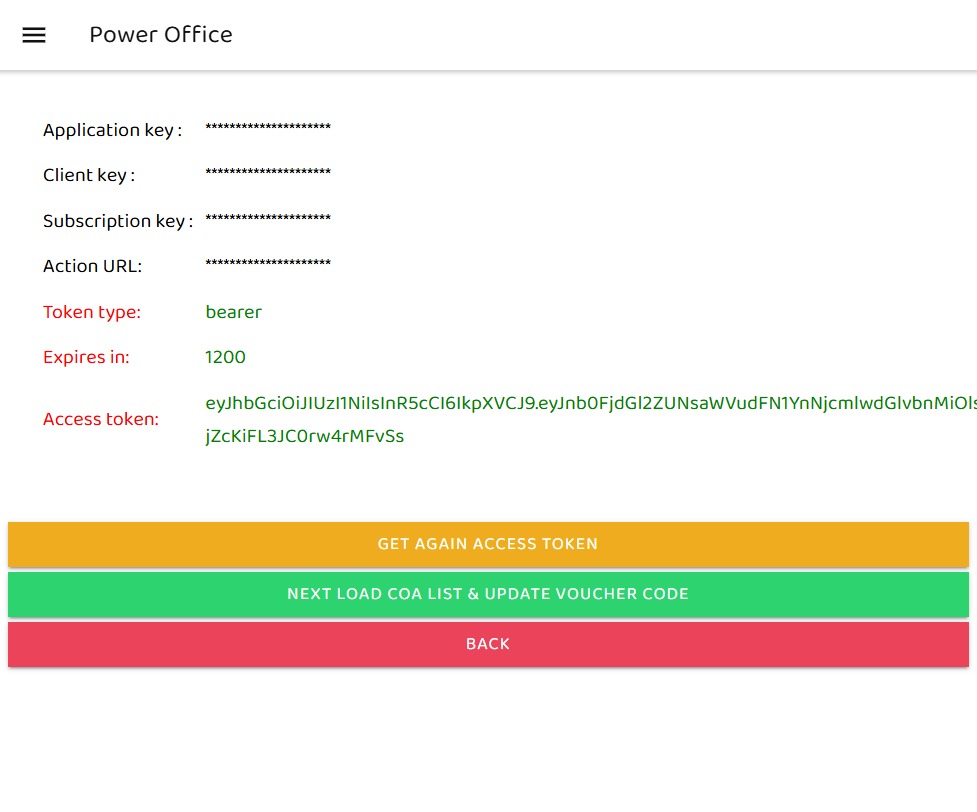Select the expires-in value 1200
Screen dimensions: 977x812
(x=225, y=357)
